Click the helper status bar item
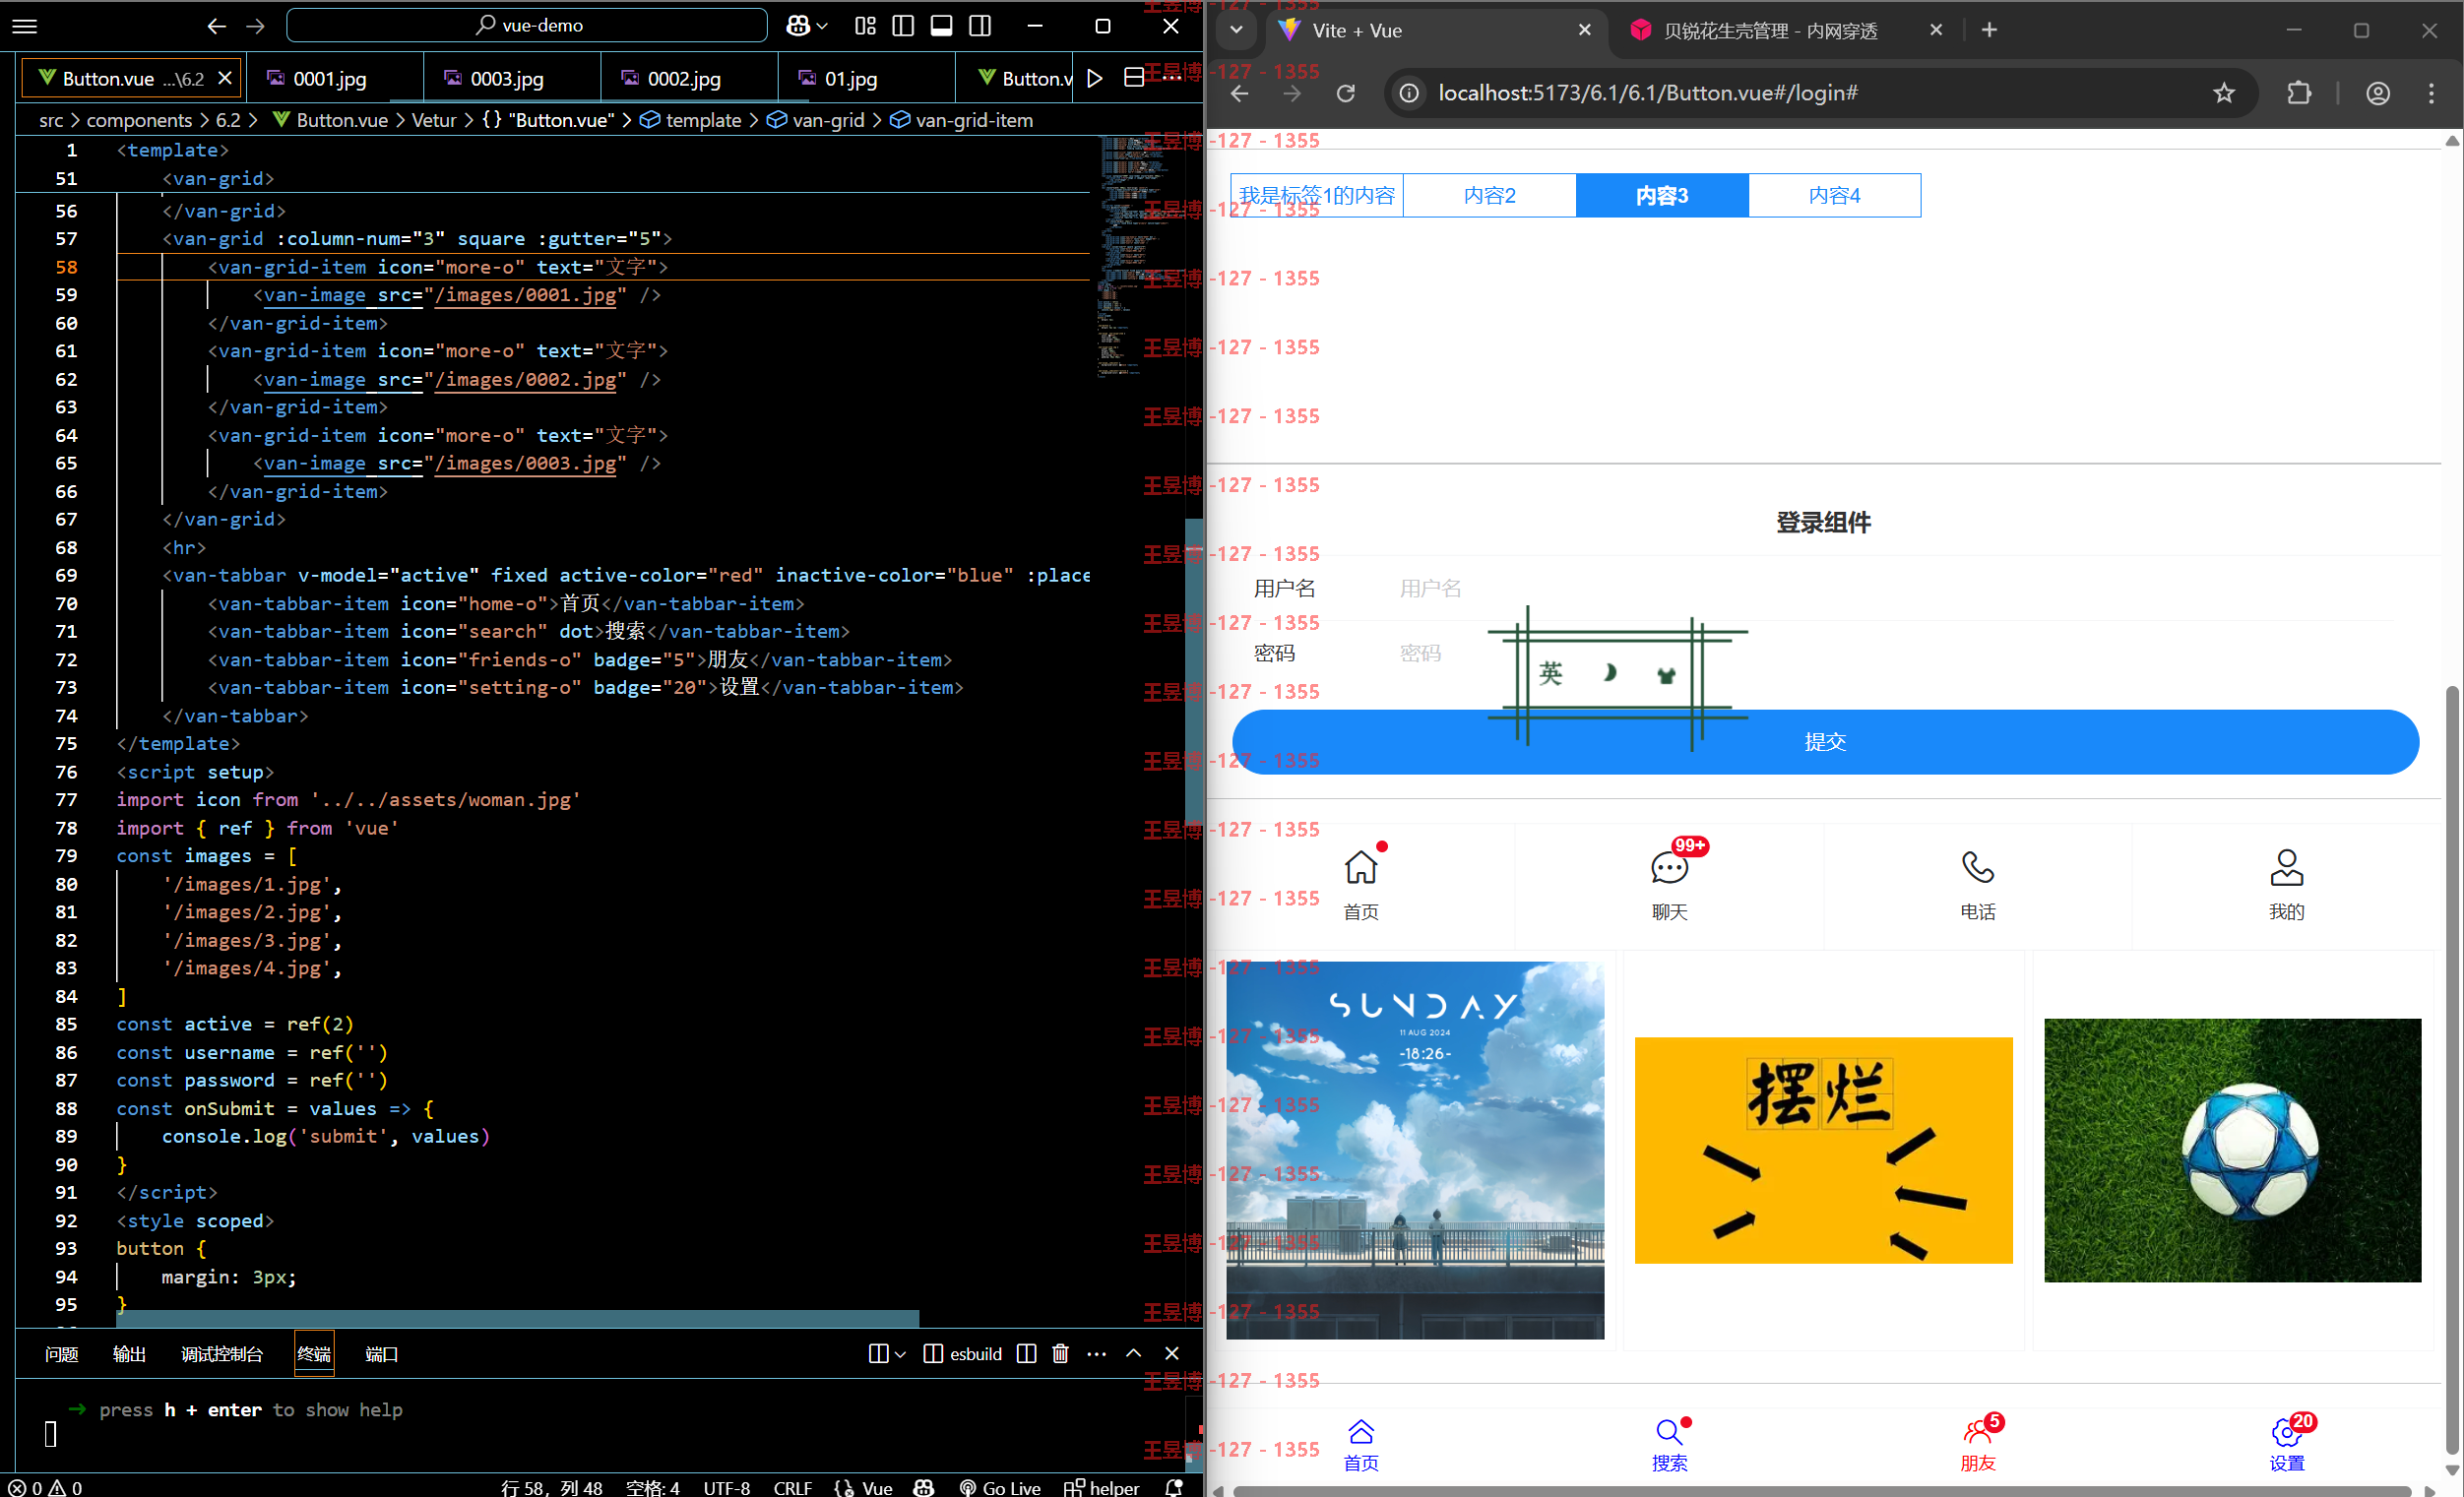This screenshot has width=2464, height=1497. pyautogui.click(x=1102, y=1487)
